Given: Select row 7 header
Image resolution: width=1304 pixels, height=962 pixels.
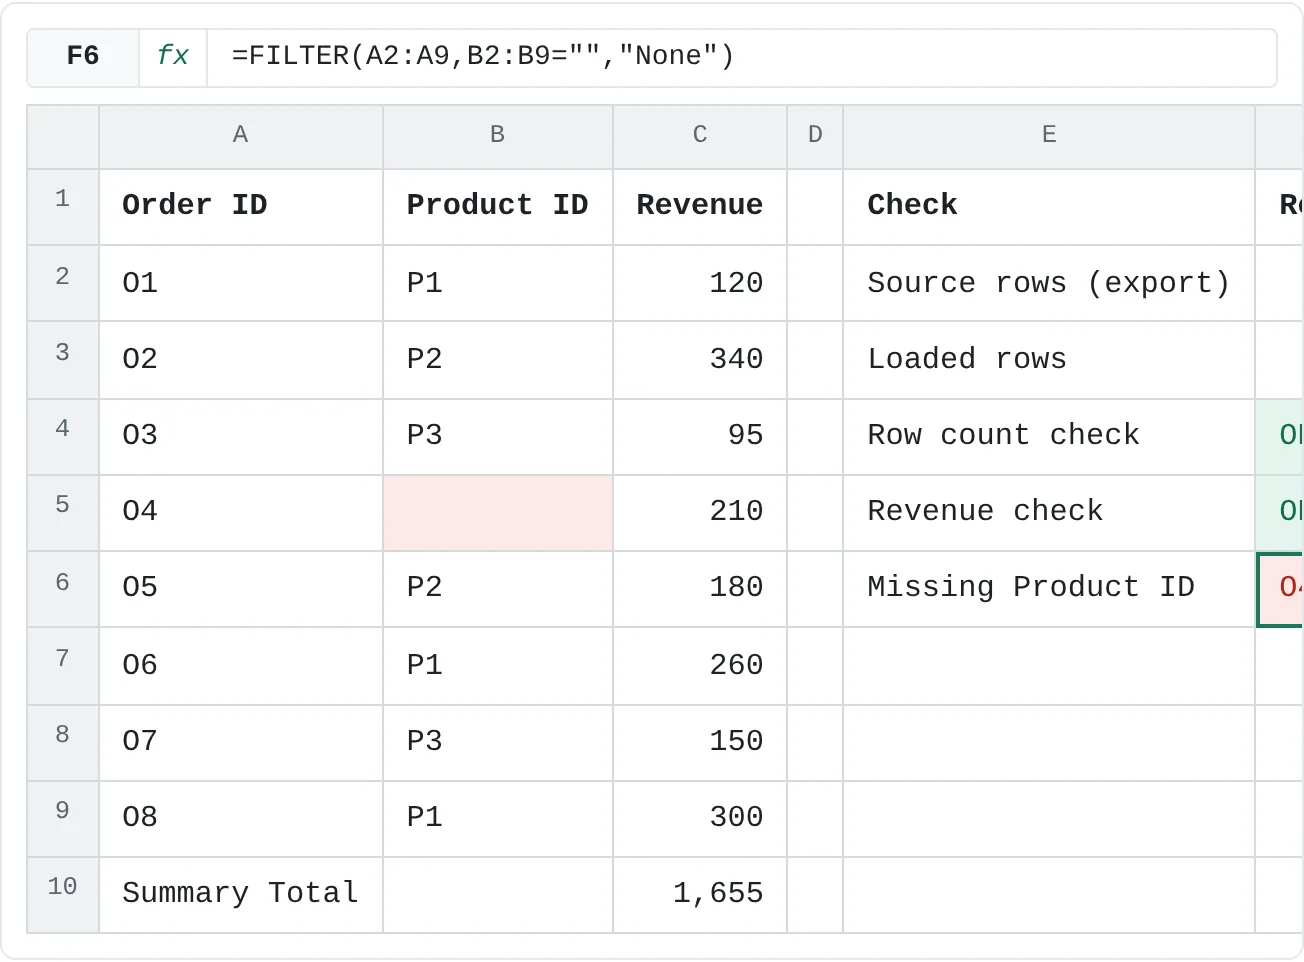Looking at the screenshot, I should [x=63, y=666].
